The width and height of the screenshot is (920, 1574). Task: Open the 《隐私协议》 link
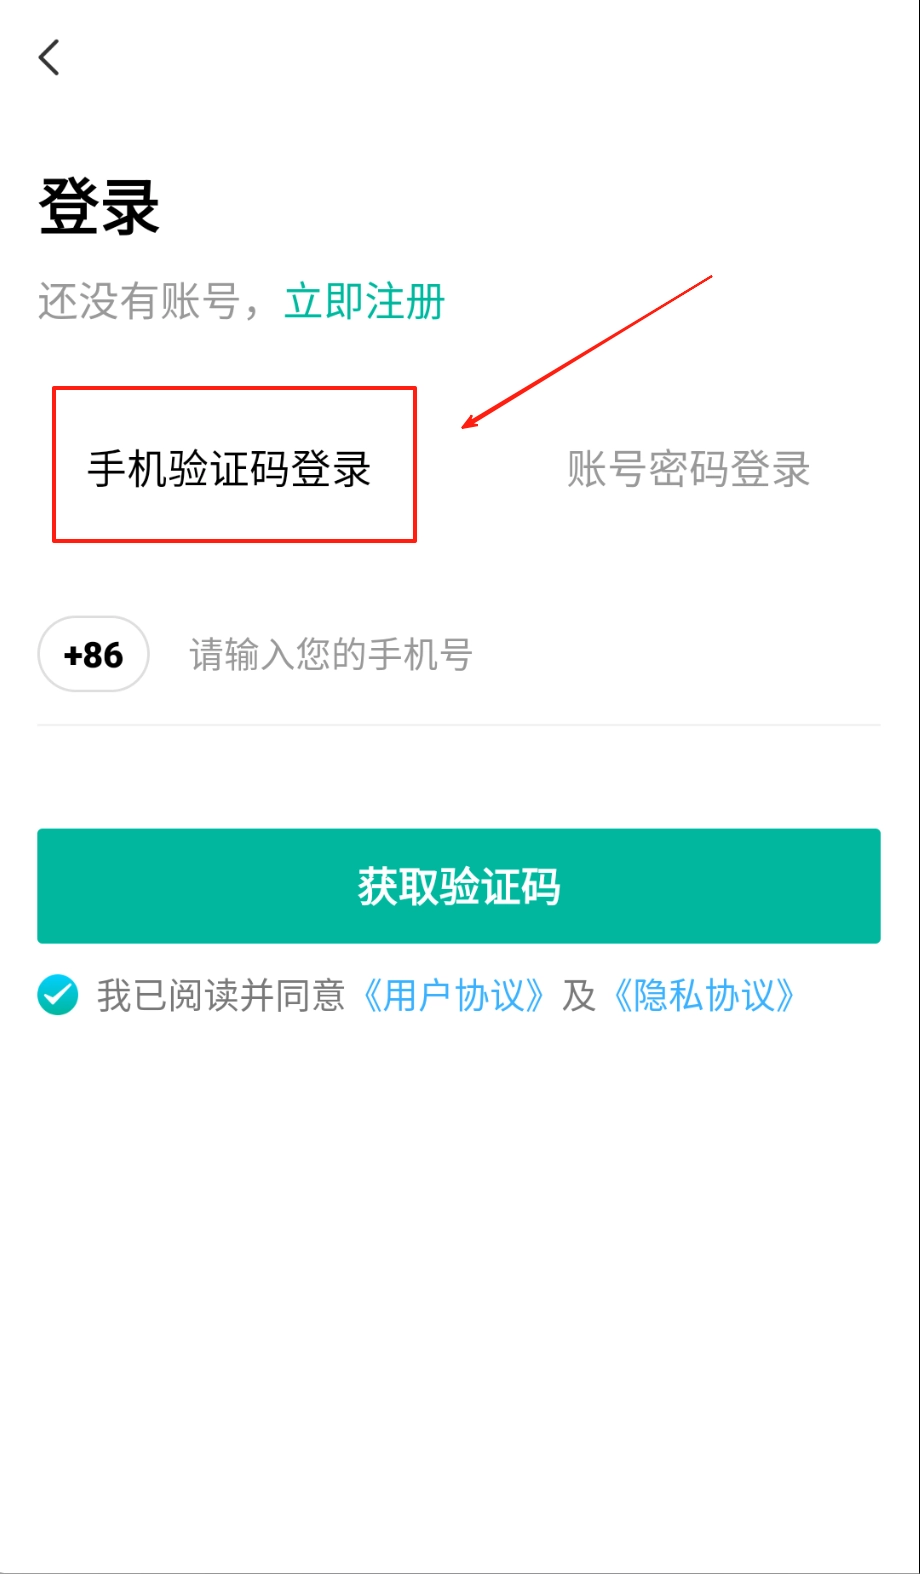tap(705, 996)
